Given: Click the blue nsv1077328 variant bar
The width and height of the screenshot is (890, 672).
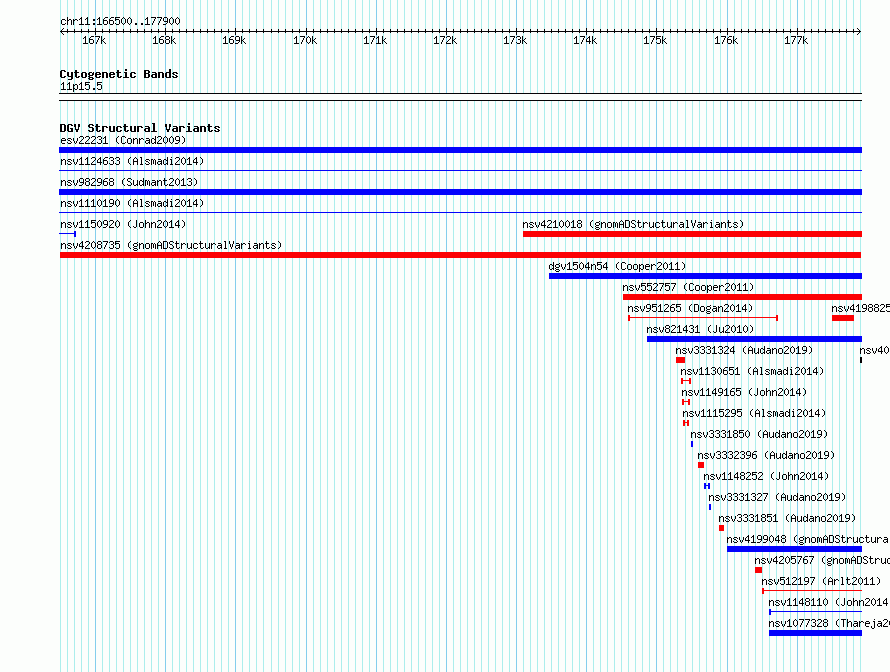Looking at the screenshot, I should click(815, 633).
